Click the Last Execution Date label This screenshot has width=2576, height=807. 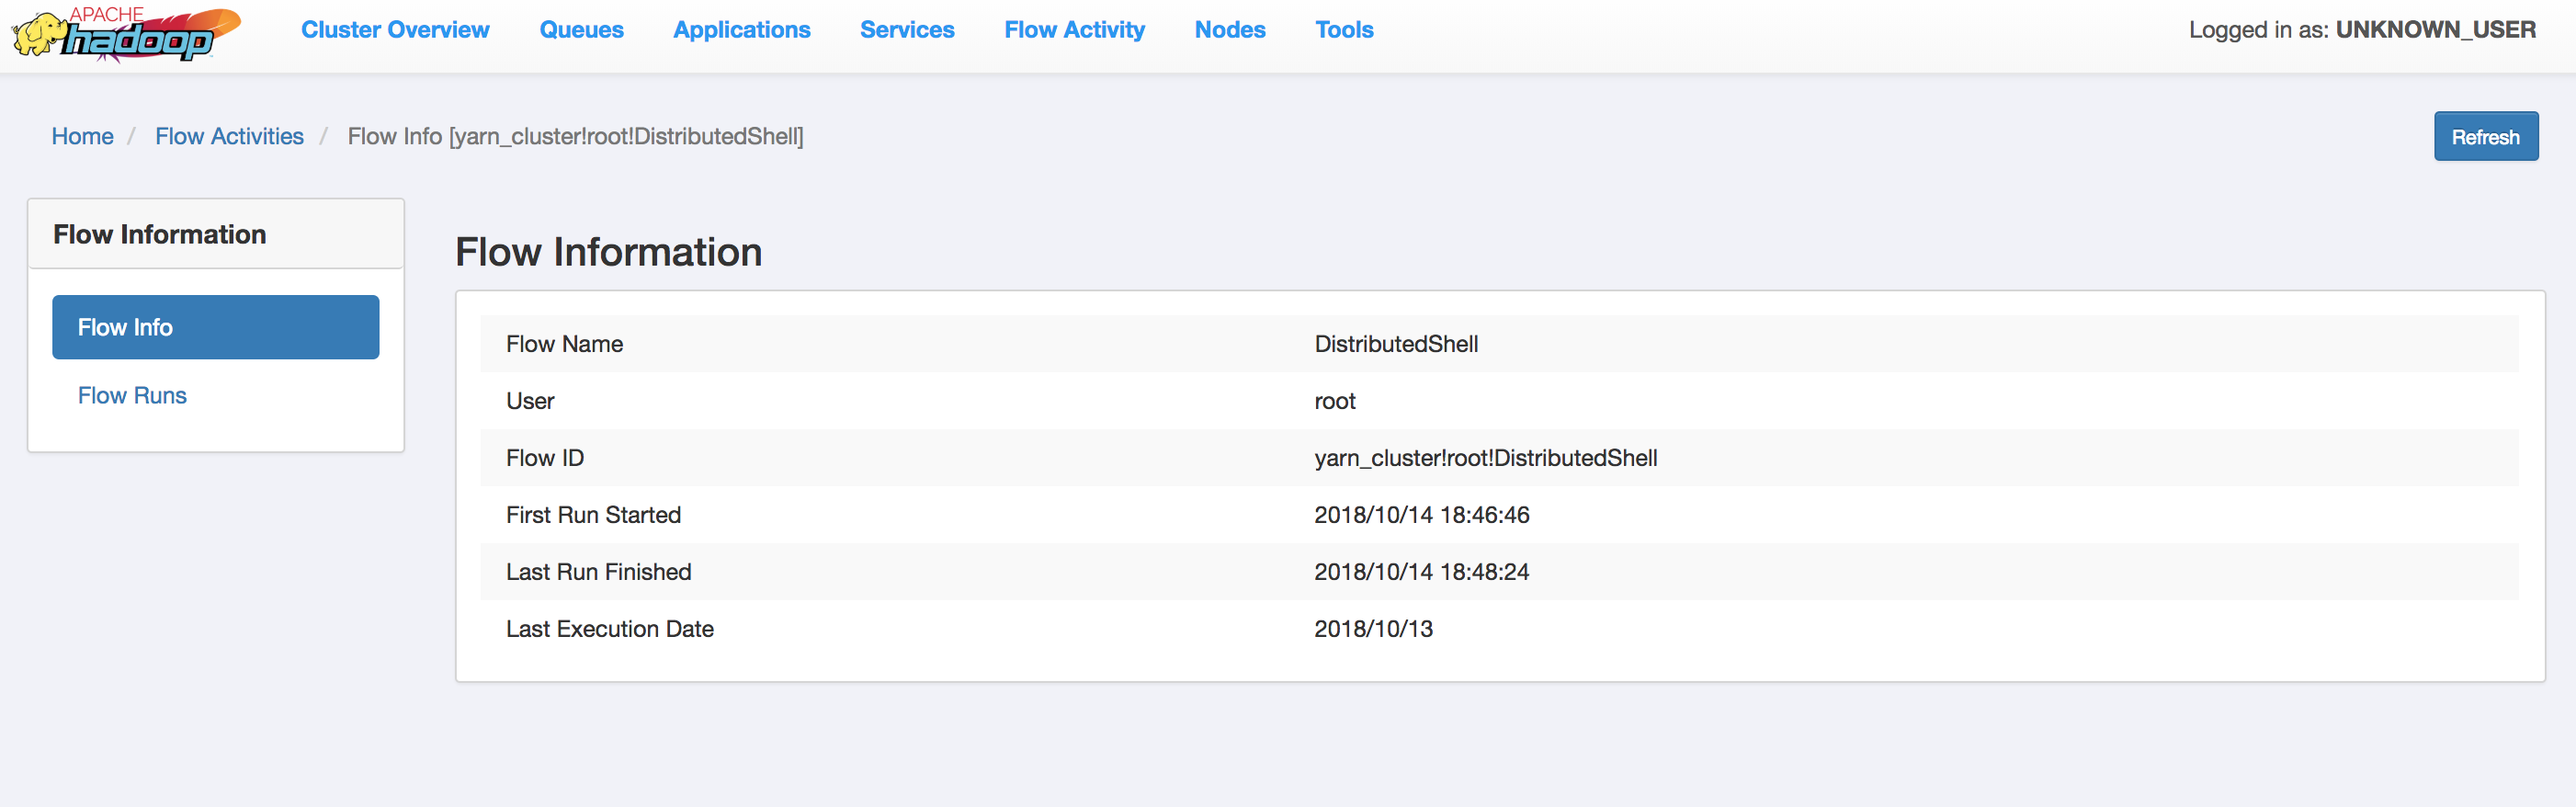(610, 629)
